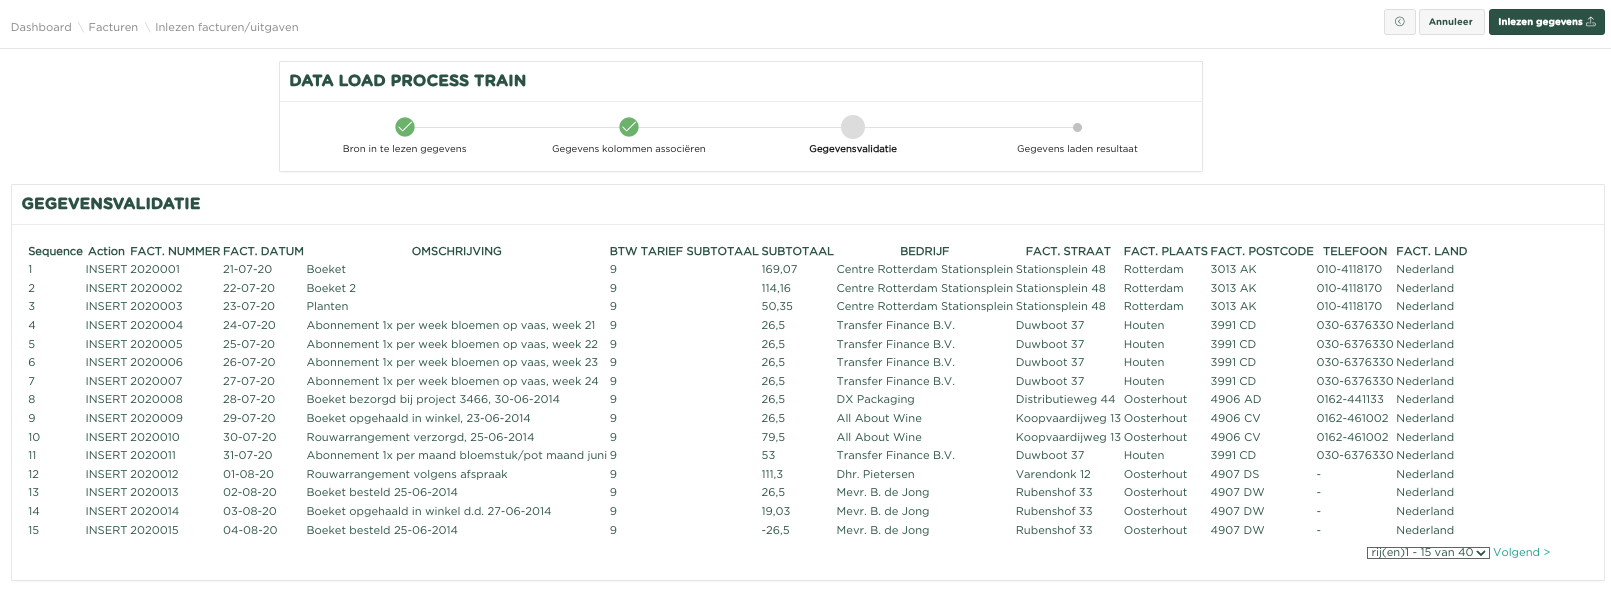Screen dimensions: 1611x596
Task: Click company cell 'DX Packaging'
Action: (875, 399)
